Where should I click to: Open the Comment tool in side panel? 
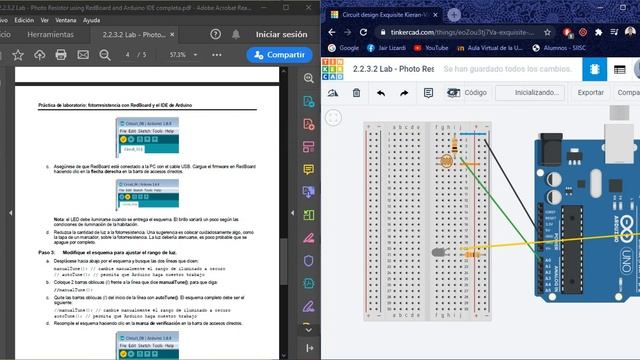309,169
